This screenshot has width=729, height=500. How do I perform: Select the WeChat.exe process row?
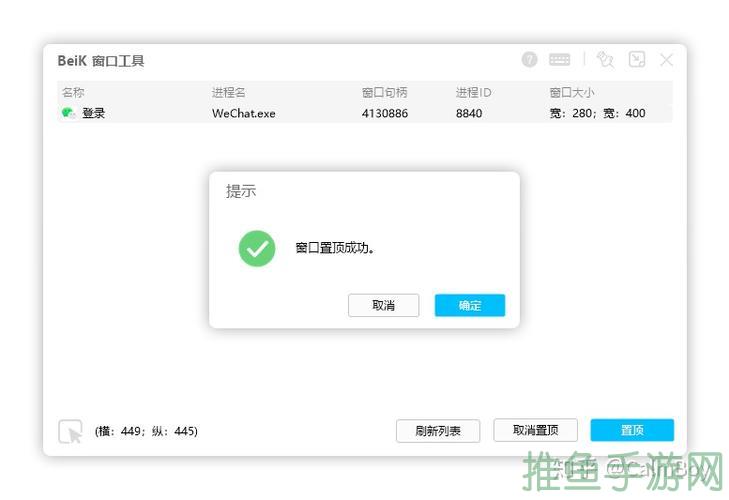point(243,113)
